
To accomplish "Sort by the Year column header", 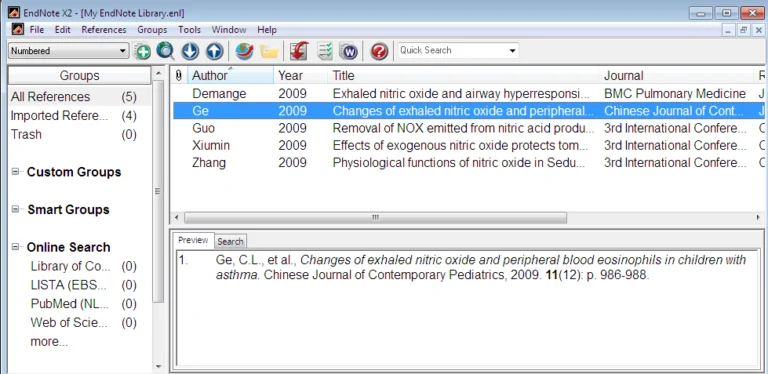I will pyautogui.click(x=300, y=75).
